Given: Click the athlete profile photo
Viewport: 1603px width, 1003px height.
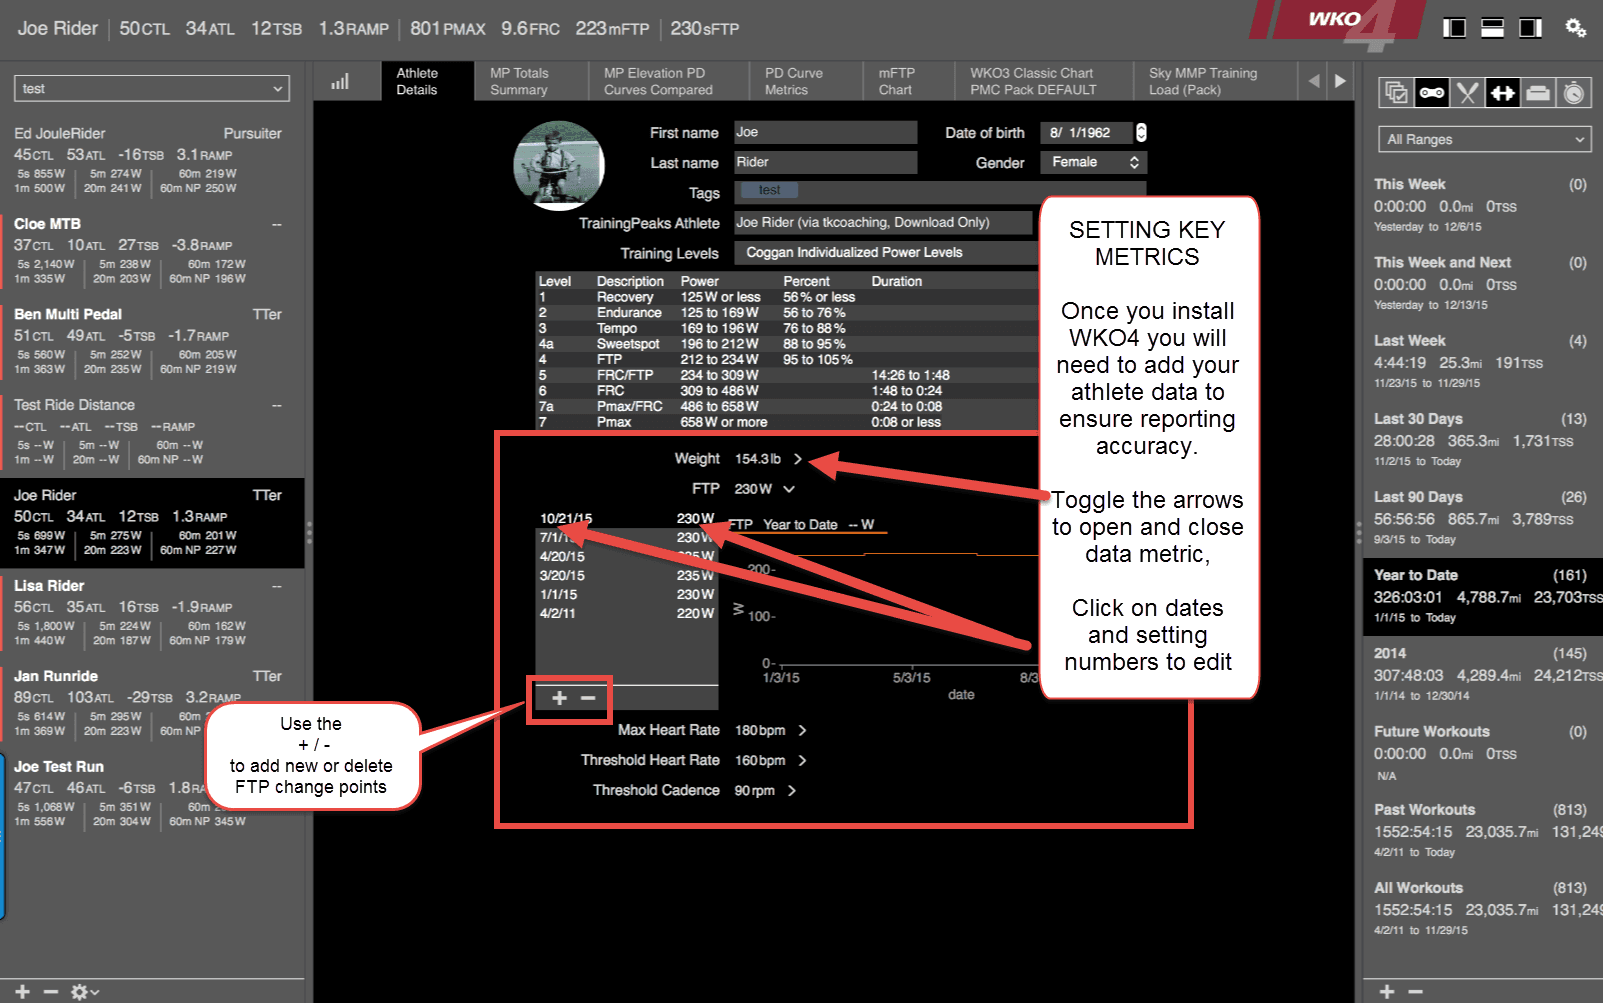Looking at the screenshot, I should click(558, 166).
